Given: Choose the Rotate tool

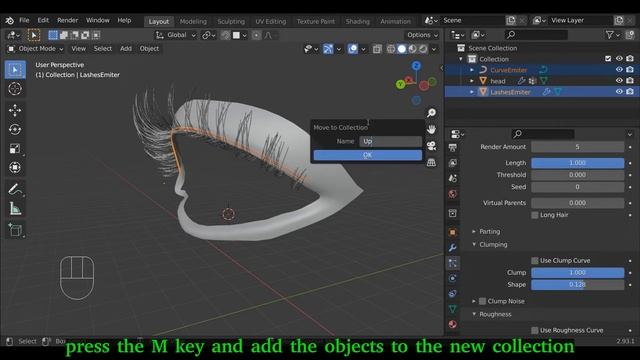Looking at the screenshot, I should tap(15, 129).
